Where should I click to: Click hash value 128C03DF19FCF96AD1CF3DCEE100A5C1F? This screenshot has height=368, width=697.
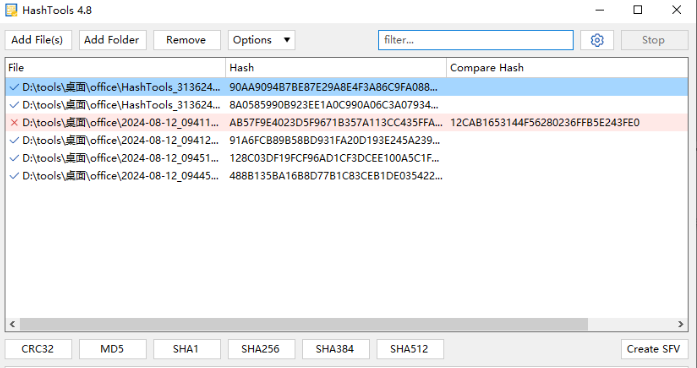[334, 158]
